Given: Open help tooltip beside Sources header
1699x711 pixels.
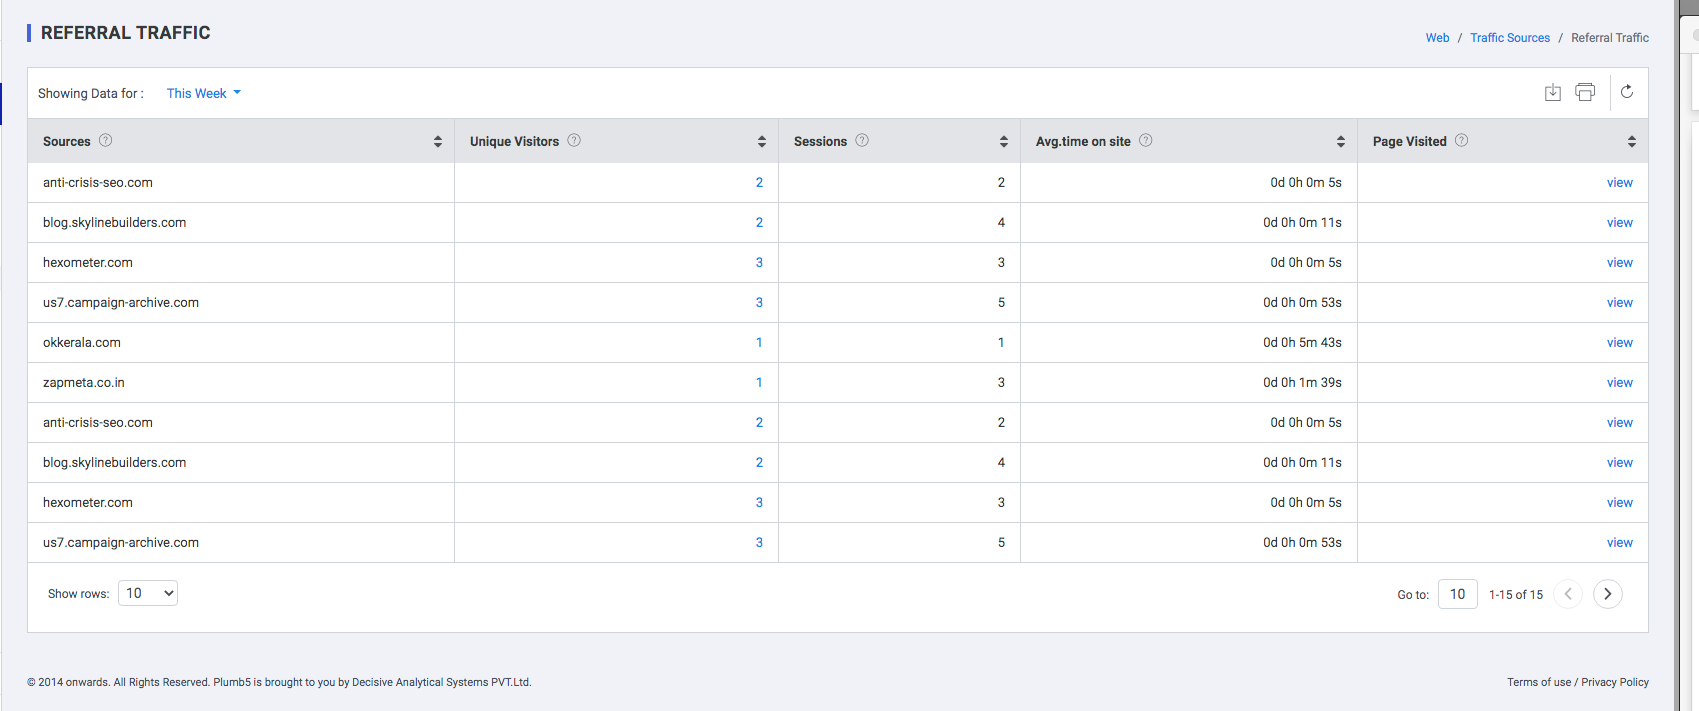Looking at the screenshot, I should tap(105, 141).
